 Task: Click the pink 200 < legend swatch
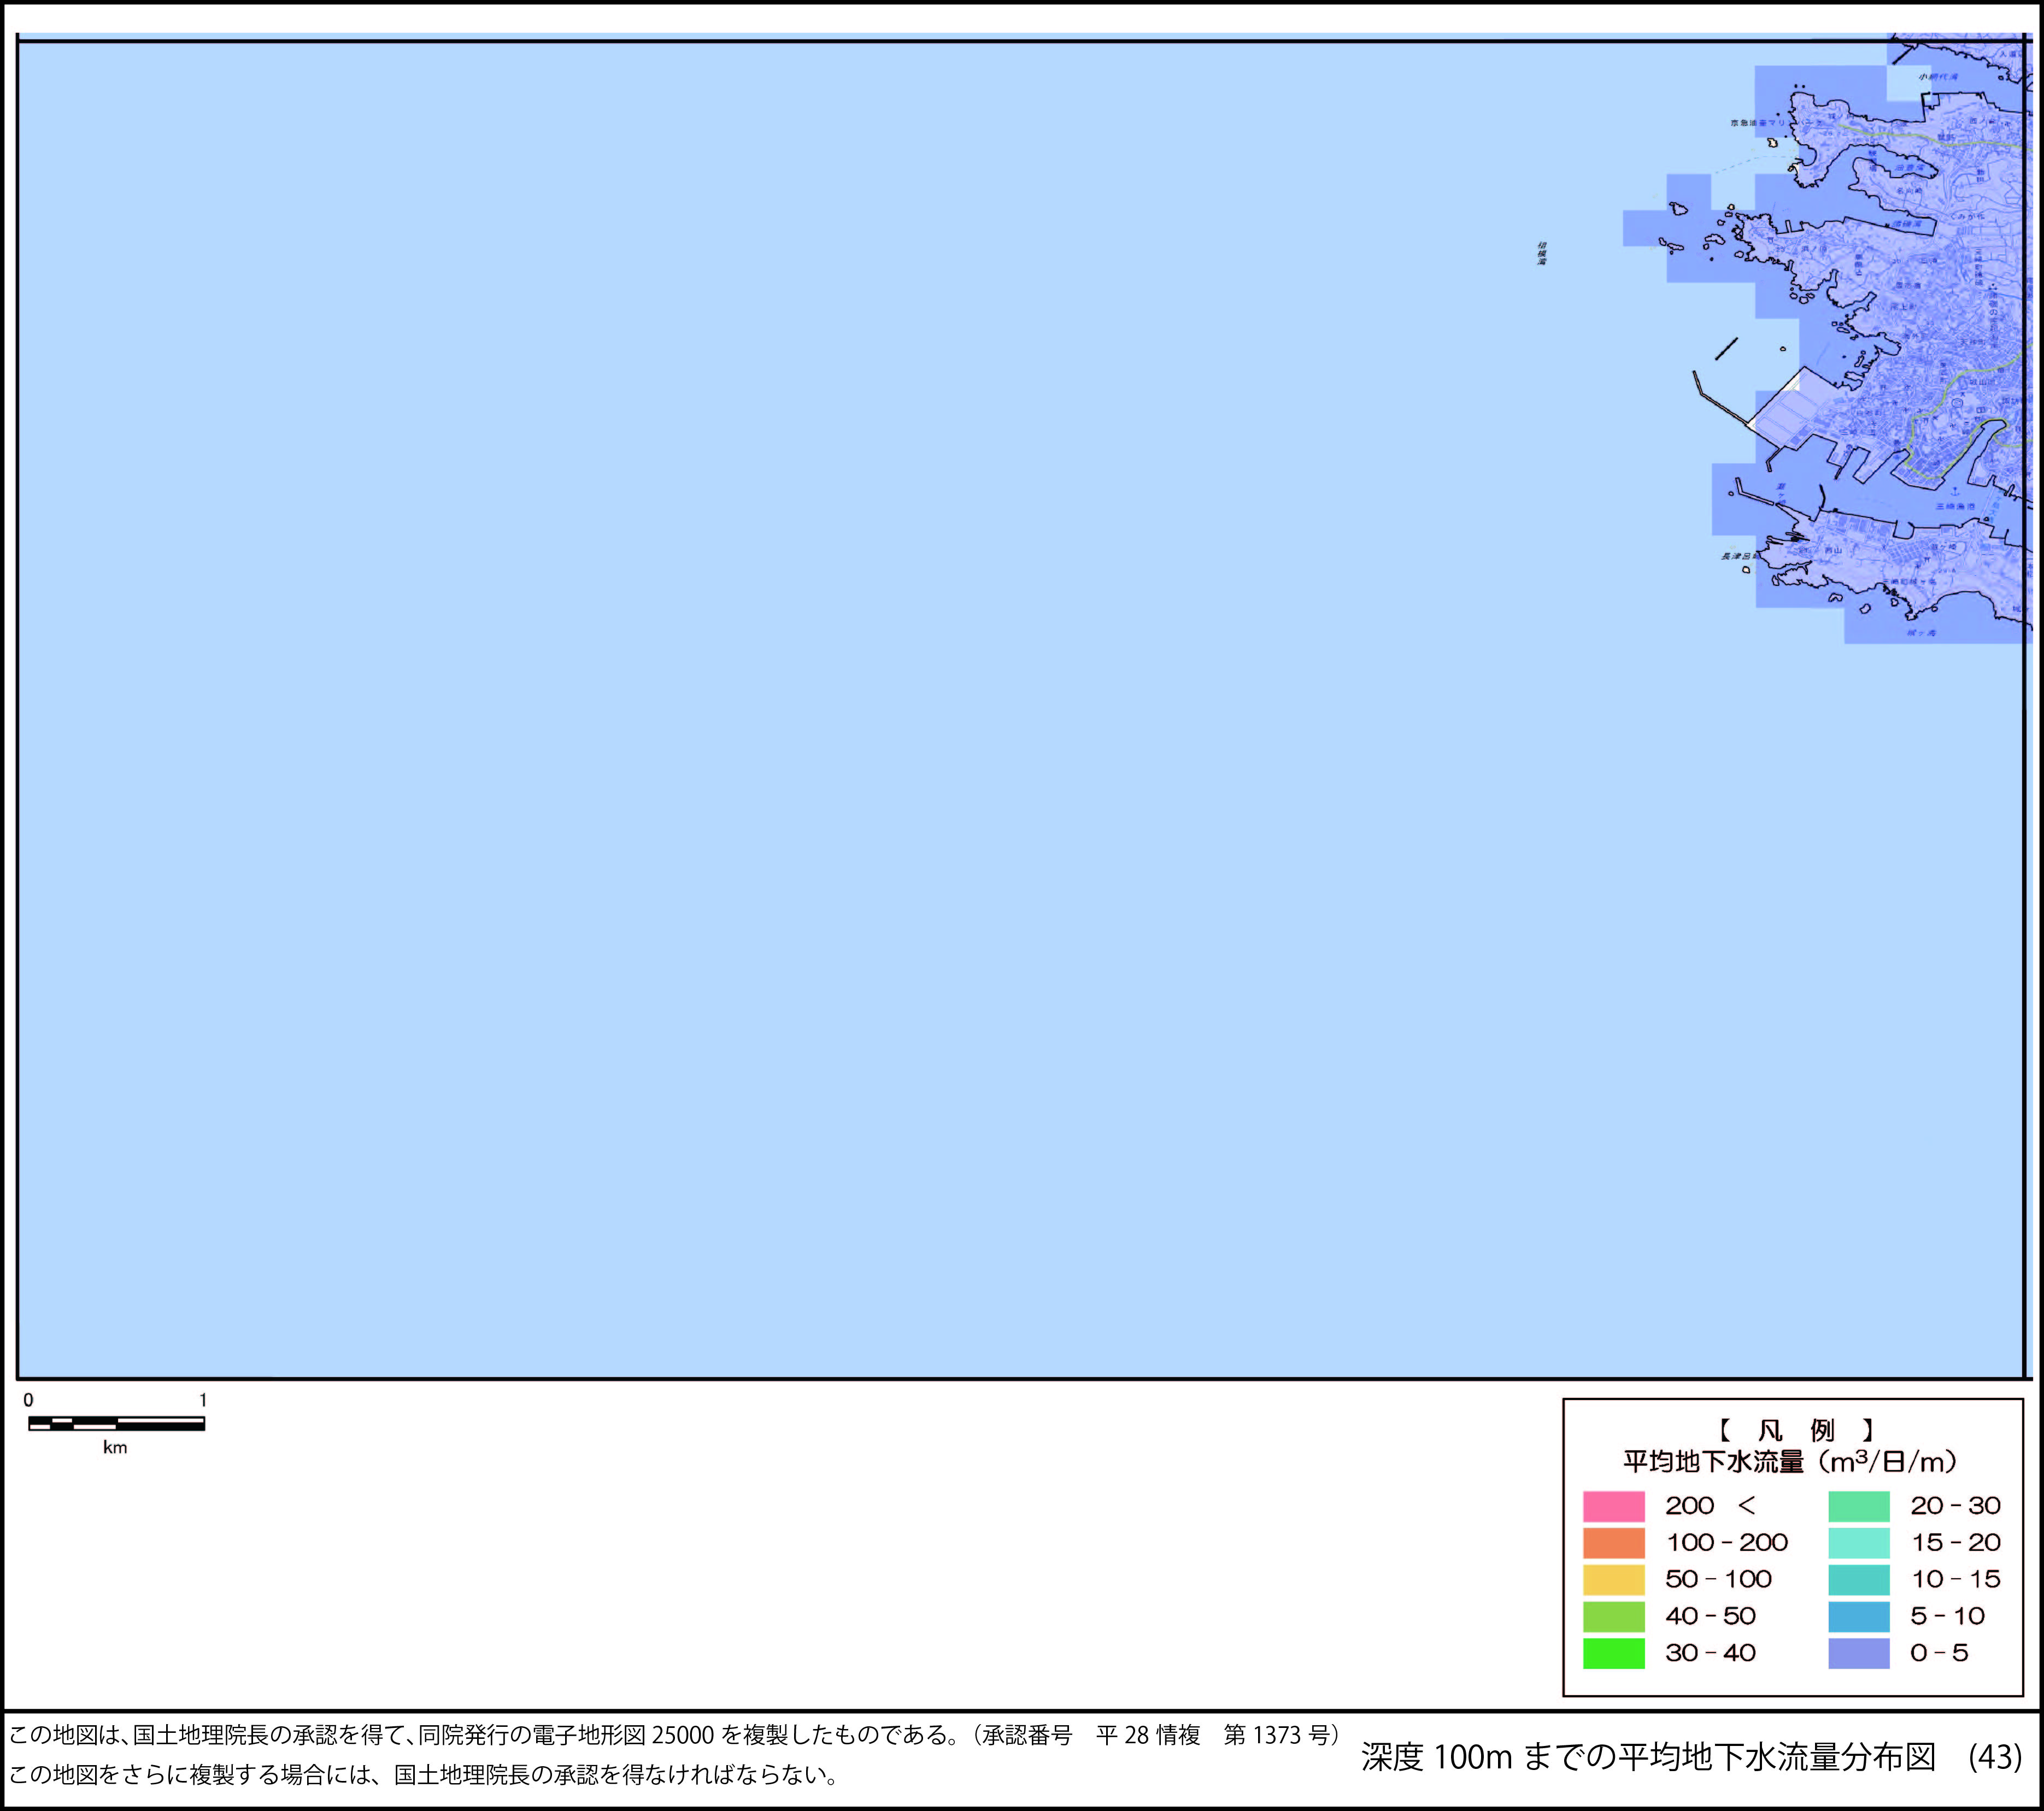(x=1613, y=1506)
